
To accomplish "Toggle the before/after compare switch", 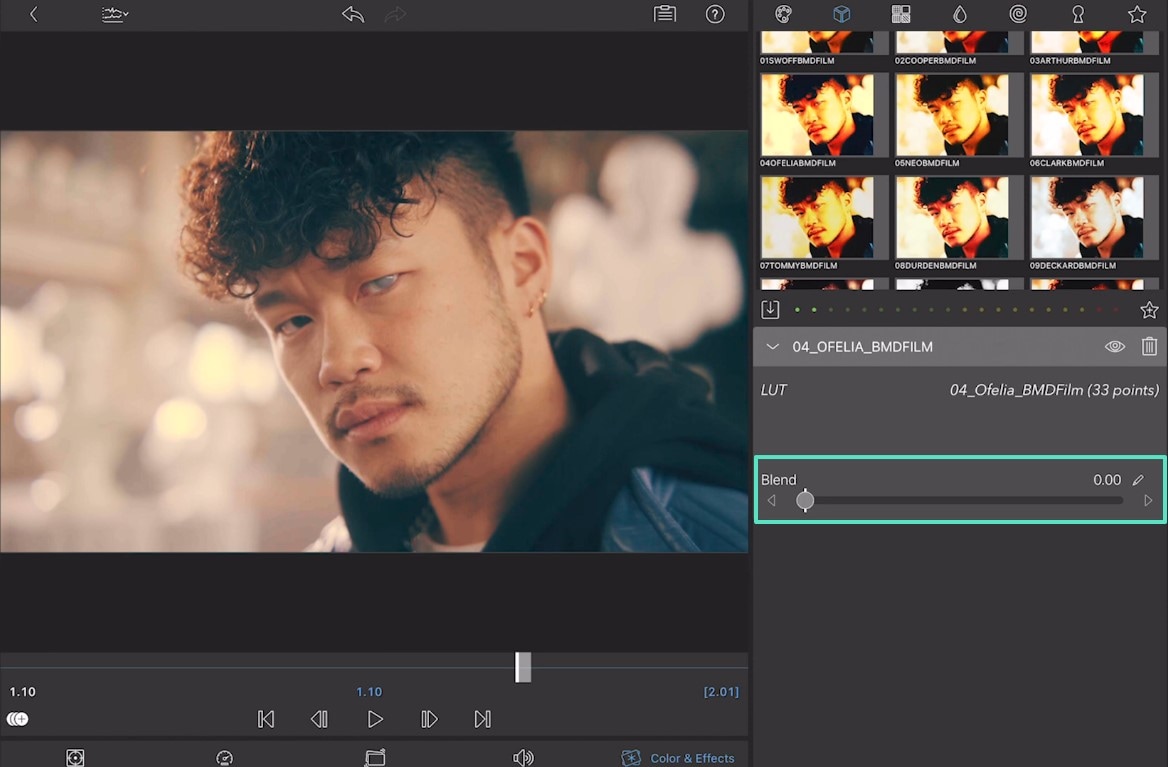I will [x=17, y=719].
